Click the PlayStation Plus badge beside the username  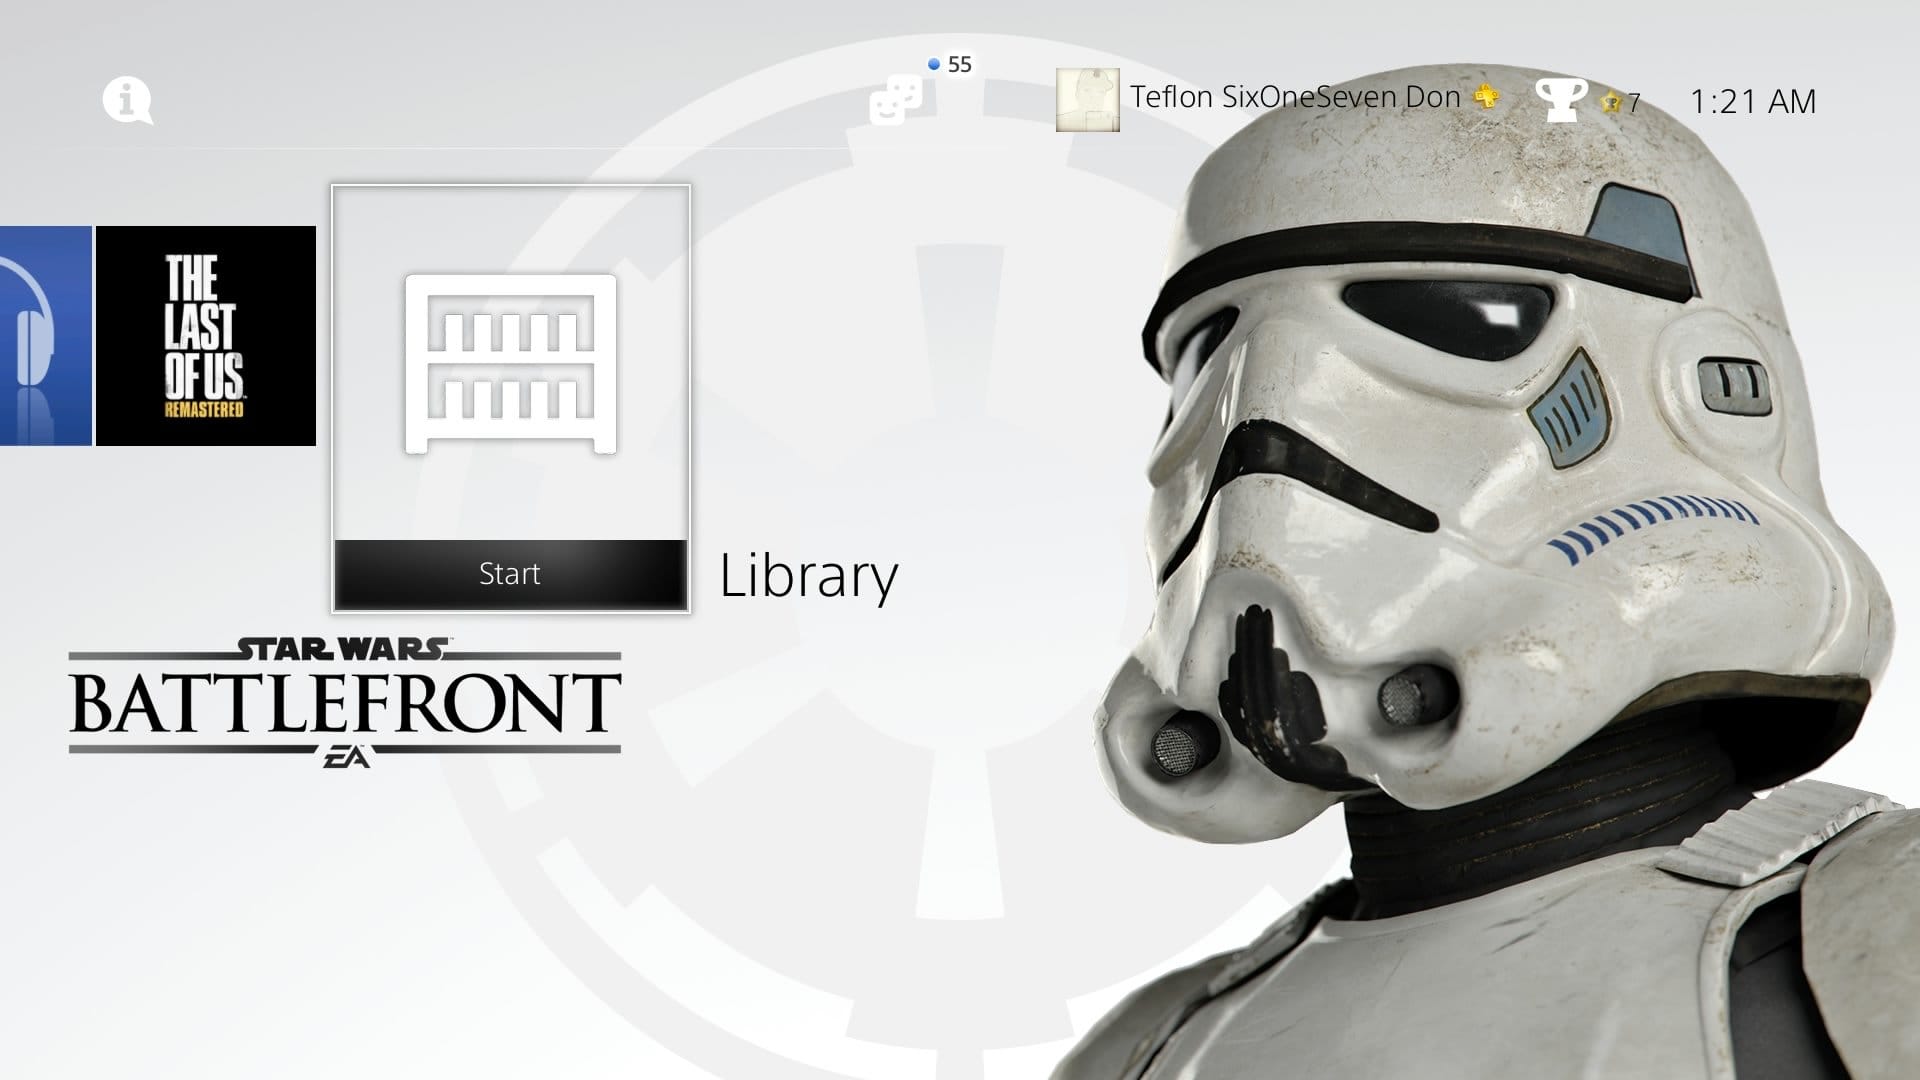(1487, 96)
